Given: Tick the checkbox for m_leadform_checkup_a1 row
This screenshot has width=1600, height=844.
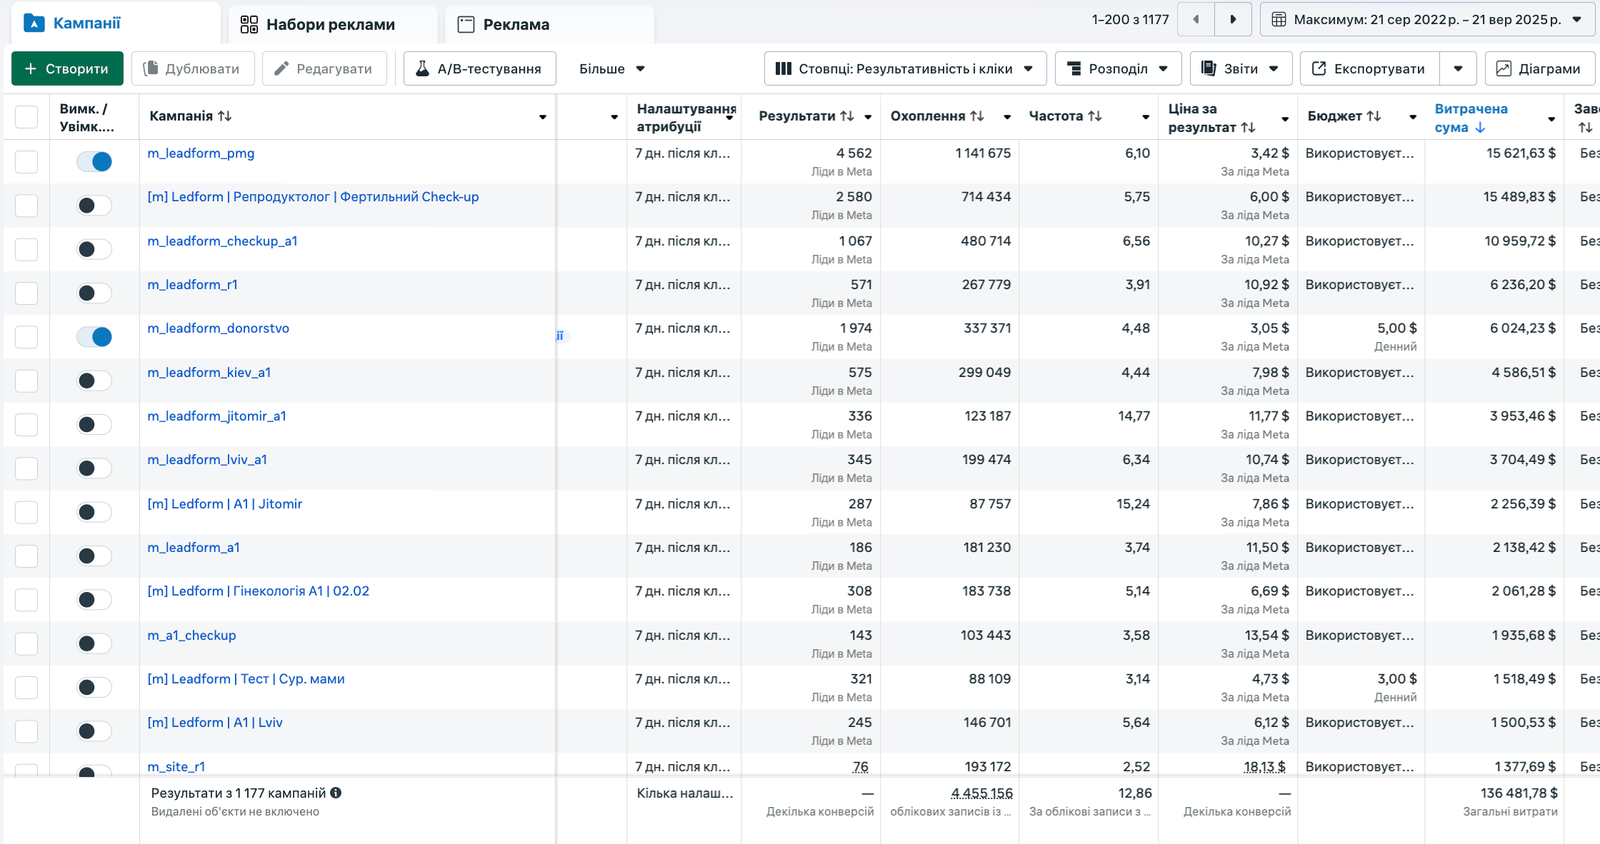Looking at the screenshot, I should coord(27,250).
